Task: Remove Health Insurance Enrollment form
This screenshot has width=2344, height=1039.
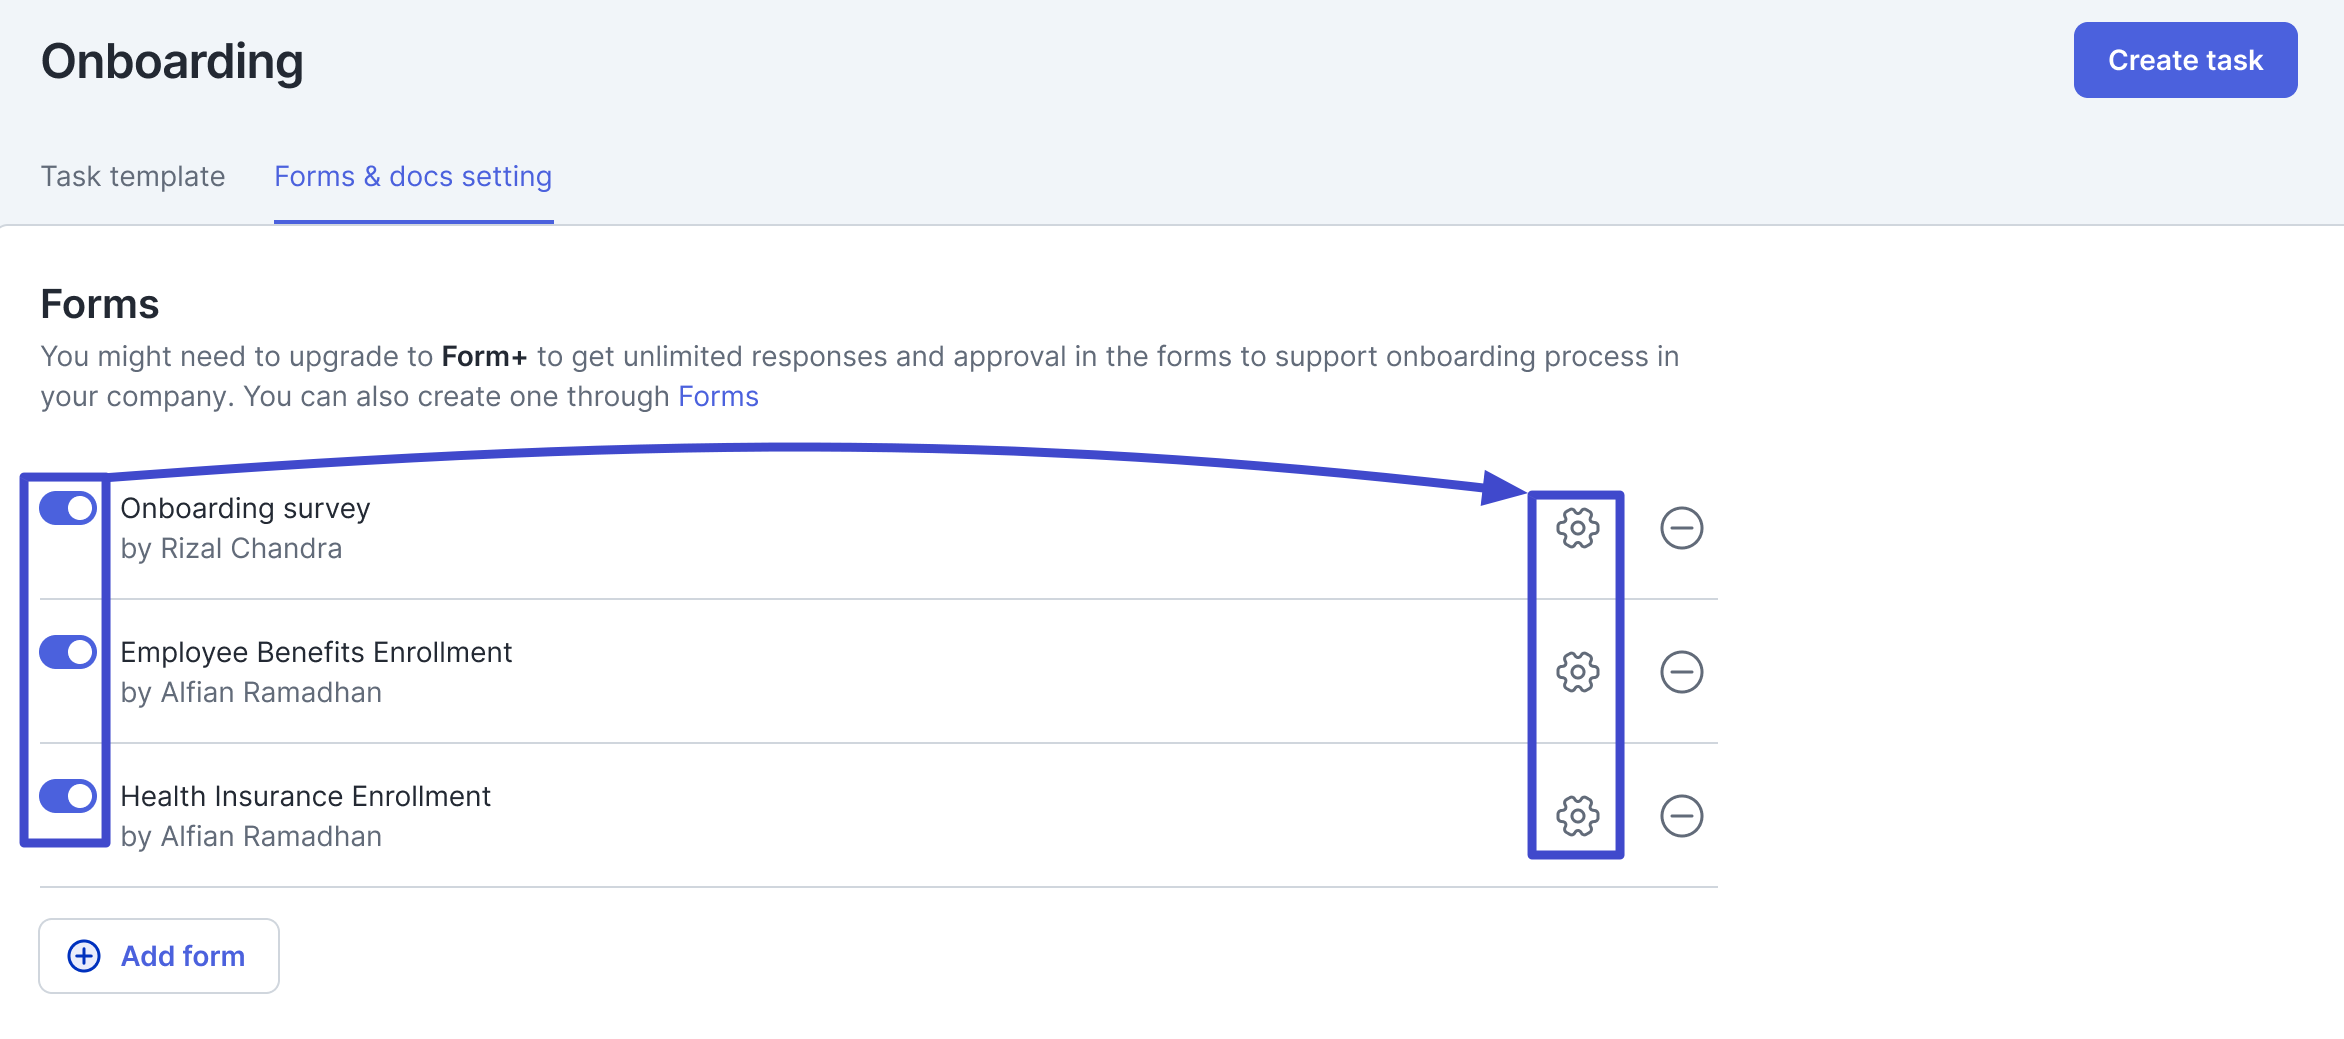Action: pos(1681,816)
